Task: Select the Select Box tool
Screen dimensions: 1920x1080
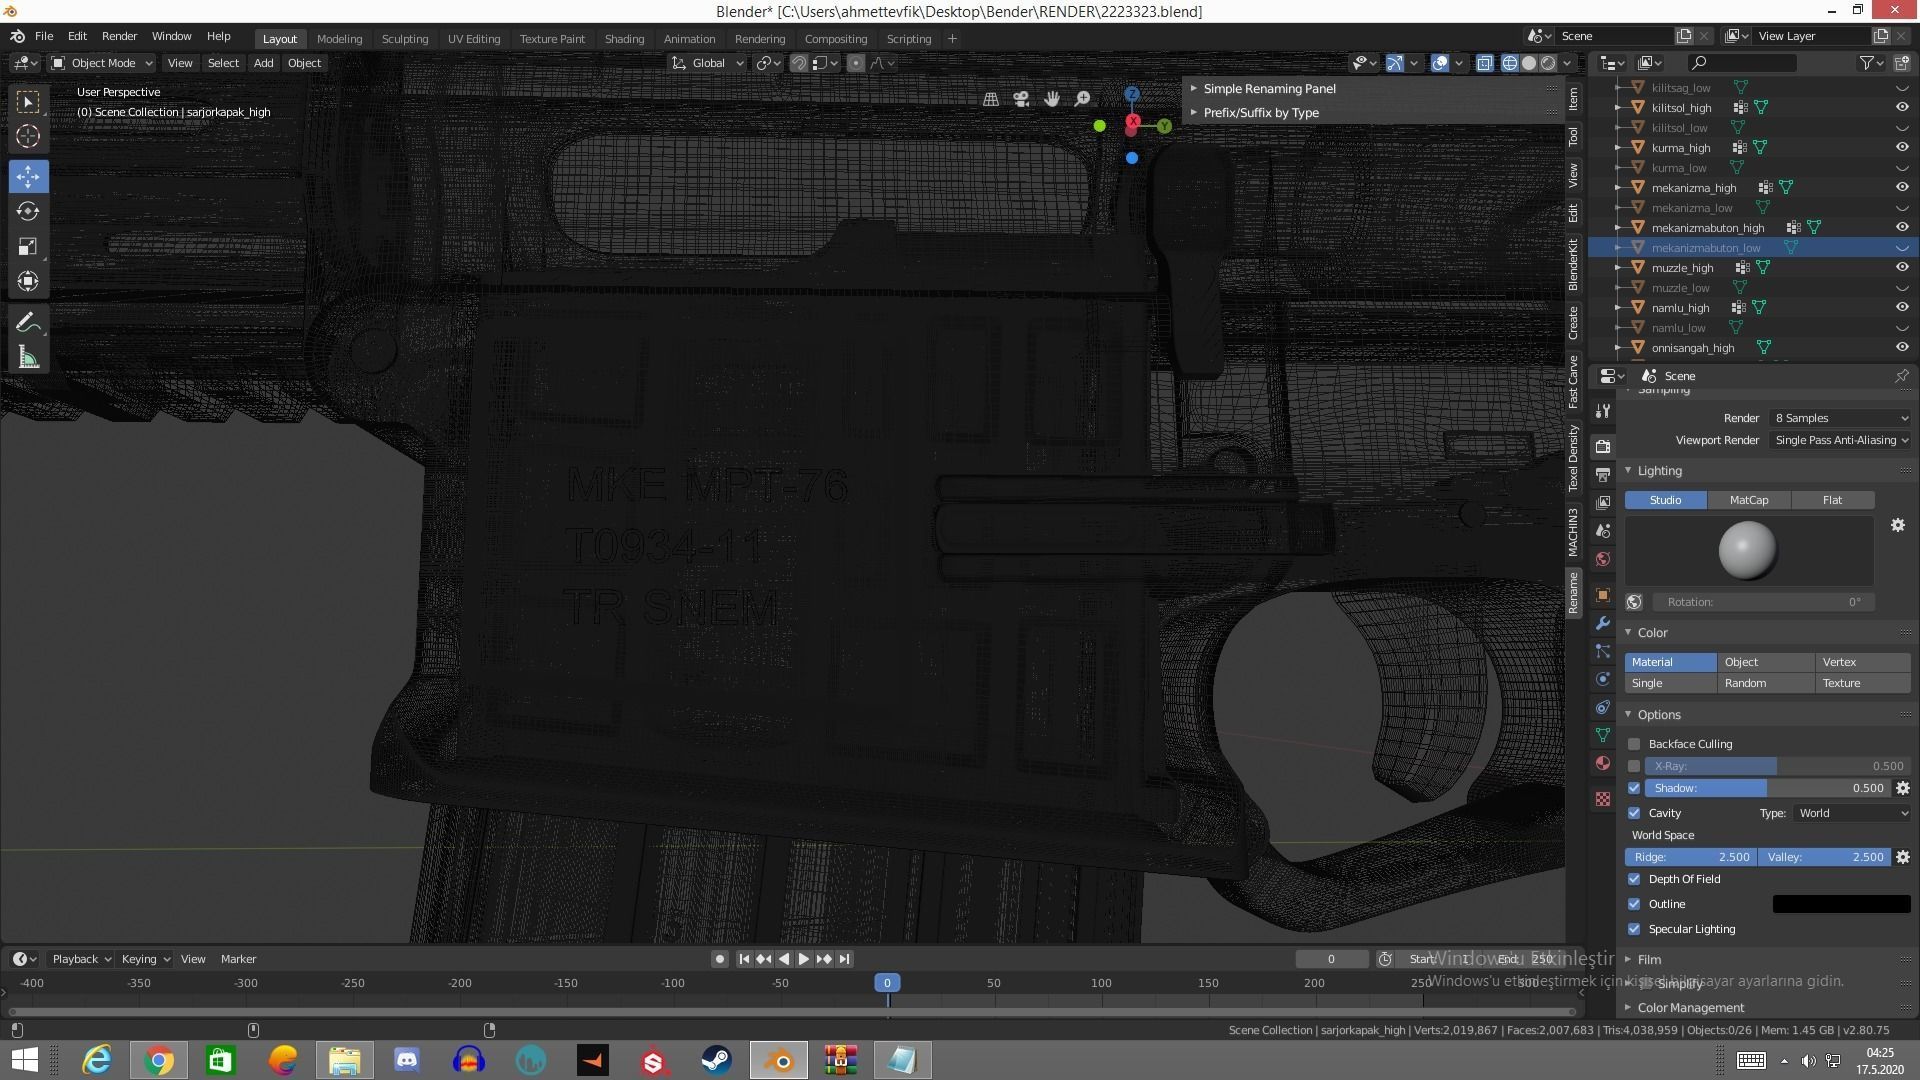Action: point(28,101)
